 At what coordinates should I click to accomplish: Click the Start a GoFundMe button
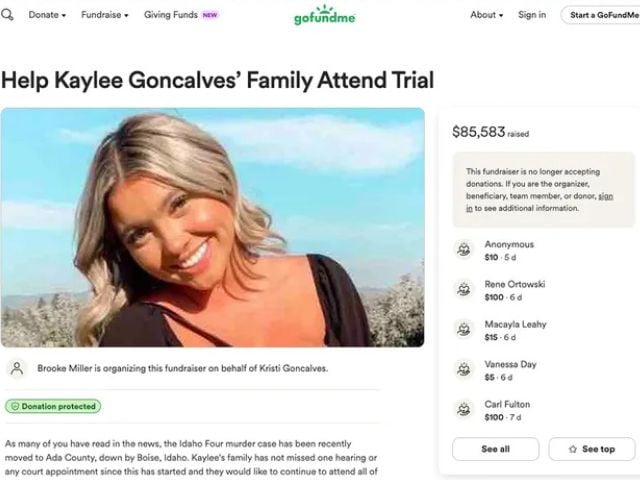click(601, 15)
